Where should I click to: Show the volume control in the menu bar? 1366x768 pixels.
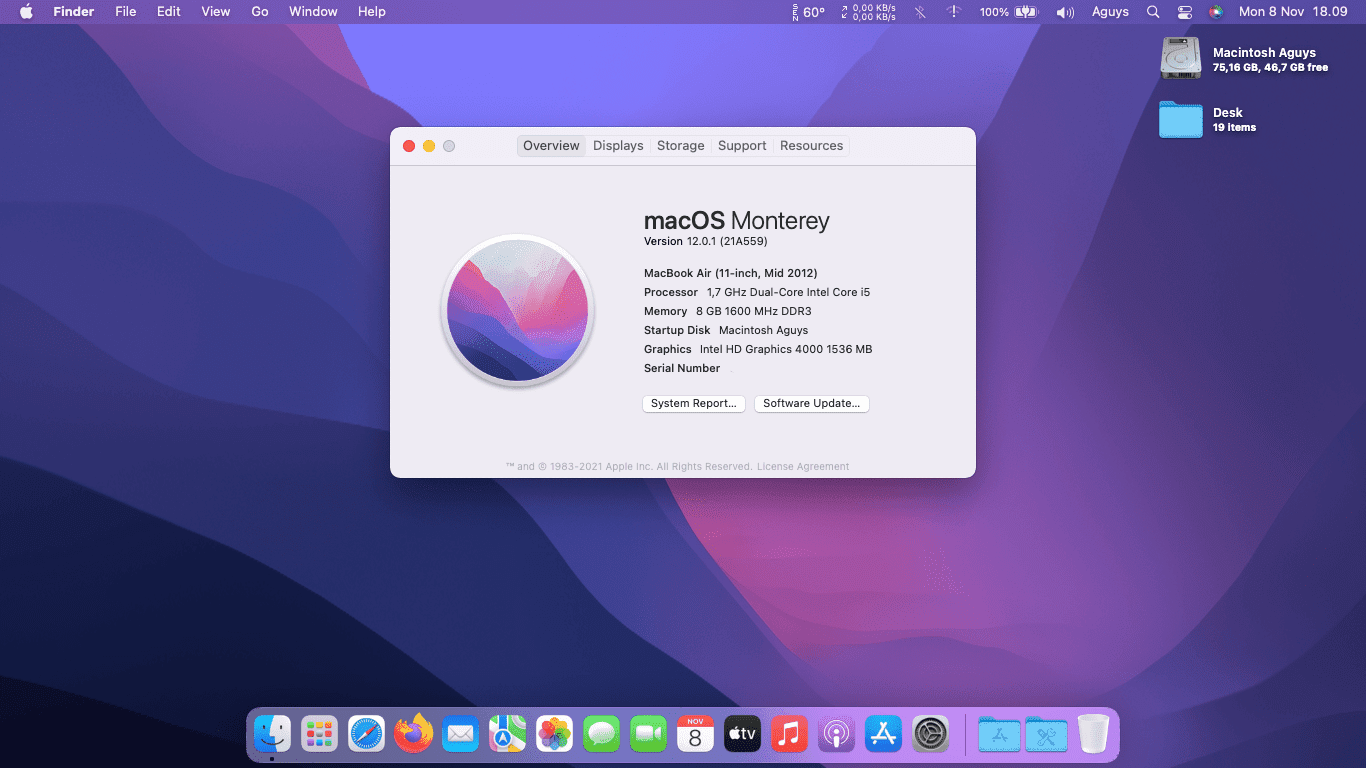1065,12
